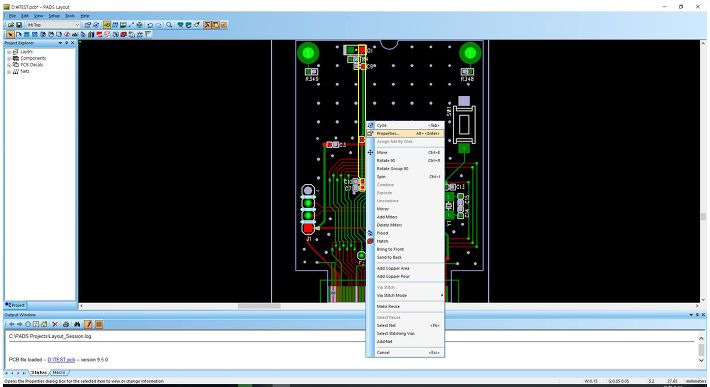
Task: Click the Select mode arrow icon in drafting toolbar
Action: [x=10, y=34]
